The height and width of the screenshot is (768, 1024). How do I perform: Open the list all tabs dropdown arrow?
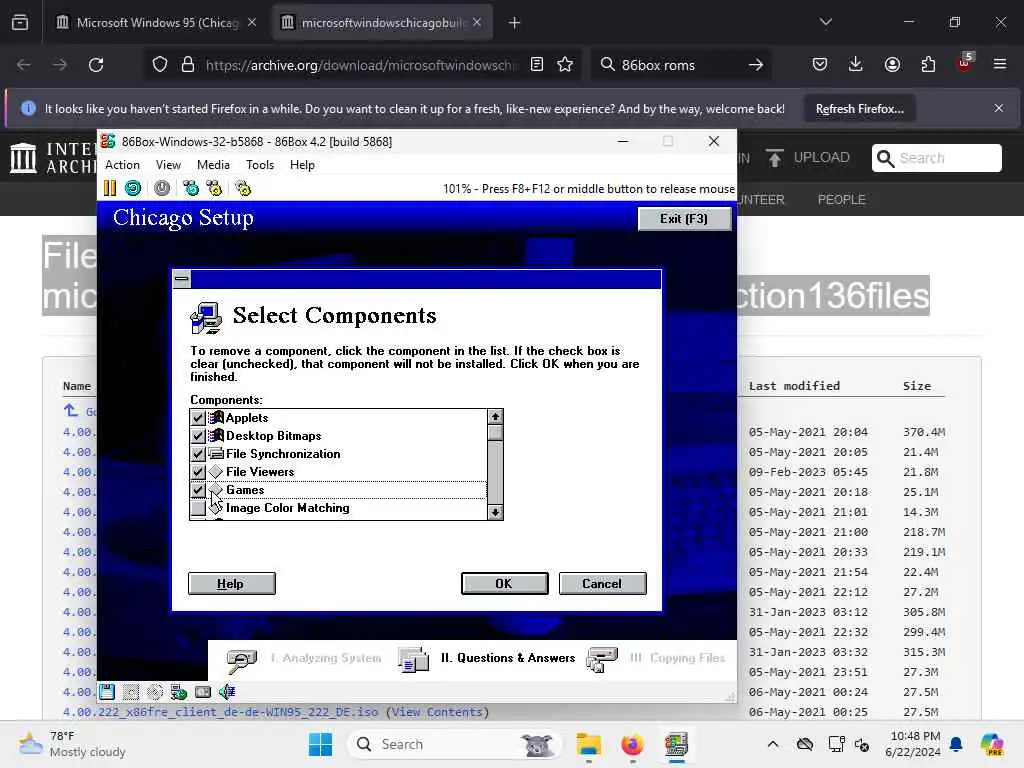pos(825,22)
